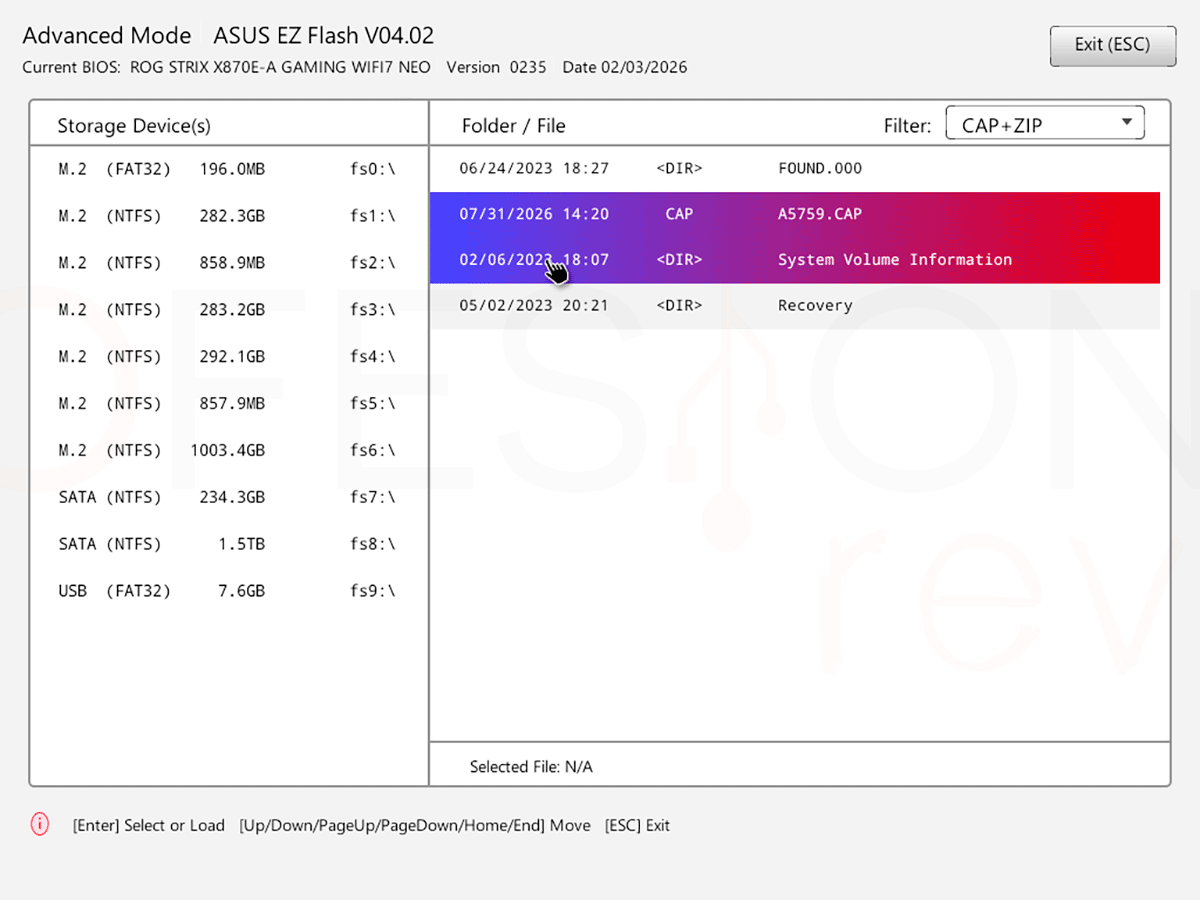Click the Filter: label
This screenshot has width=1200, height=900.
click(907, 126)
